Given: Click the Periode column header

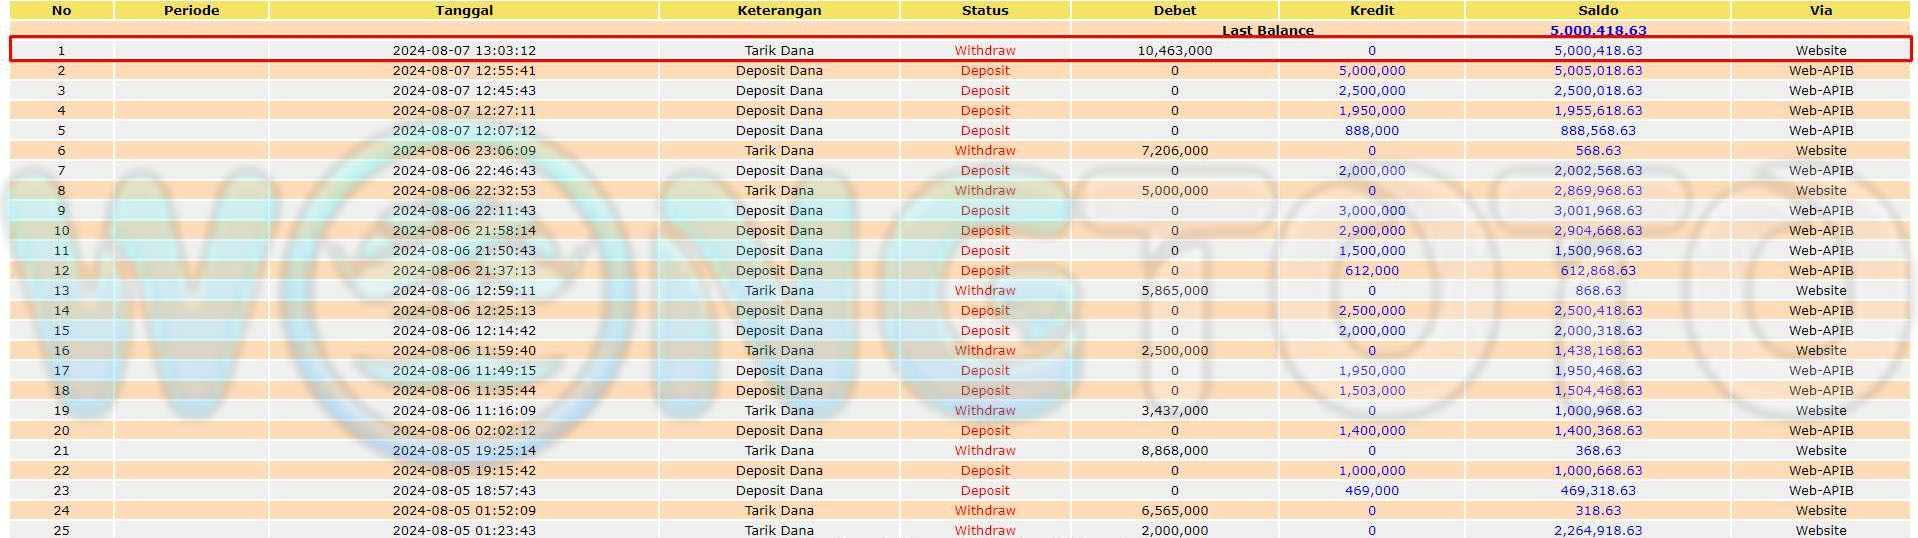Looking at the screenshot, I should (x=191, y=10).
